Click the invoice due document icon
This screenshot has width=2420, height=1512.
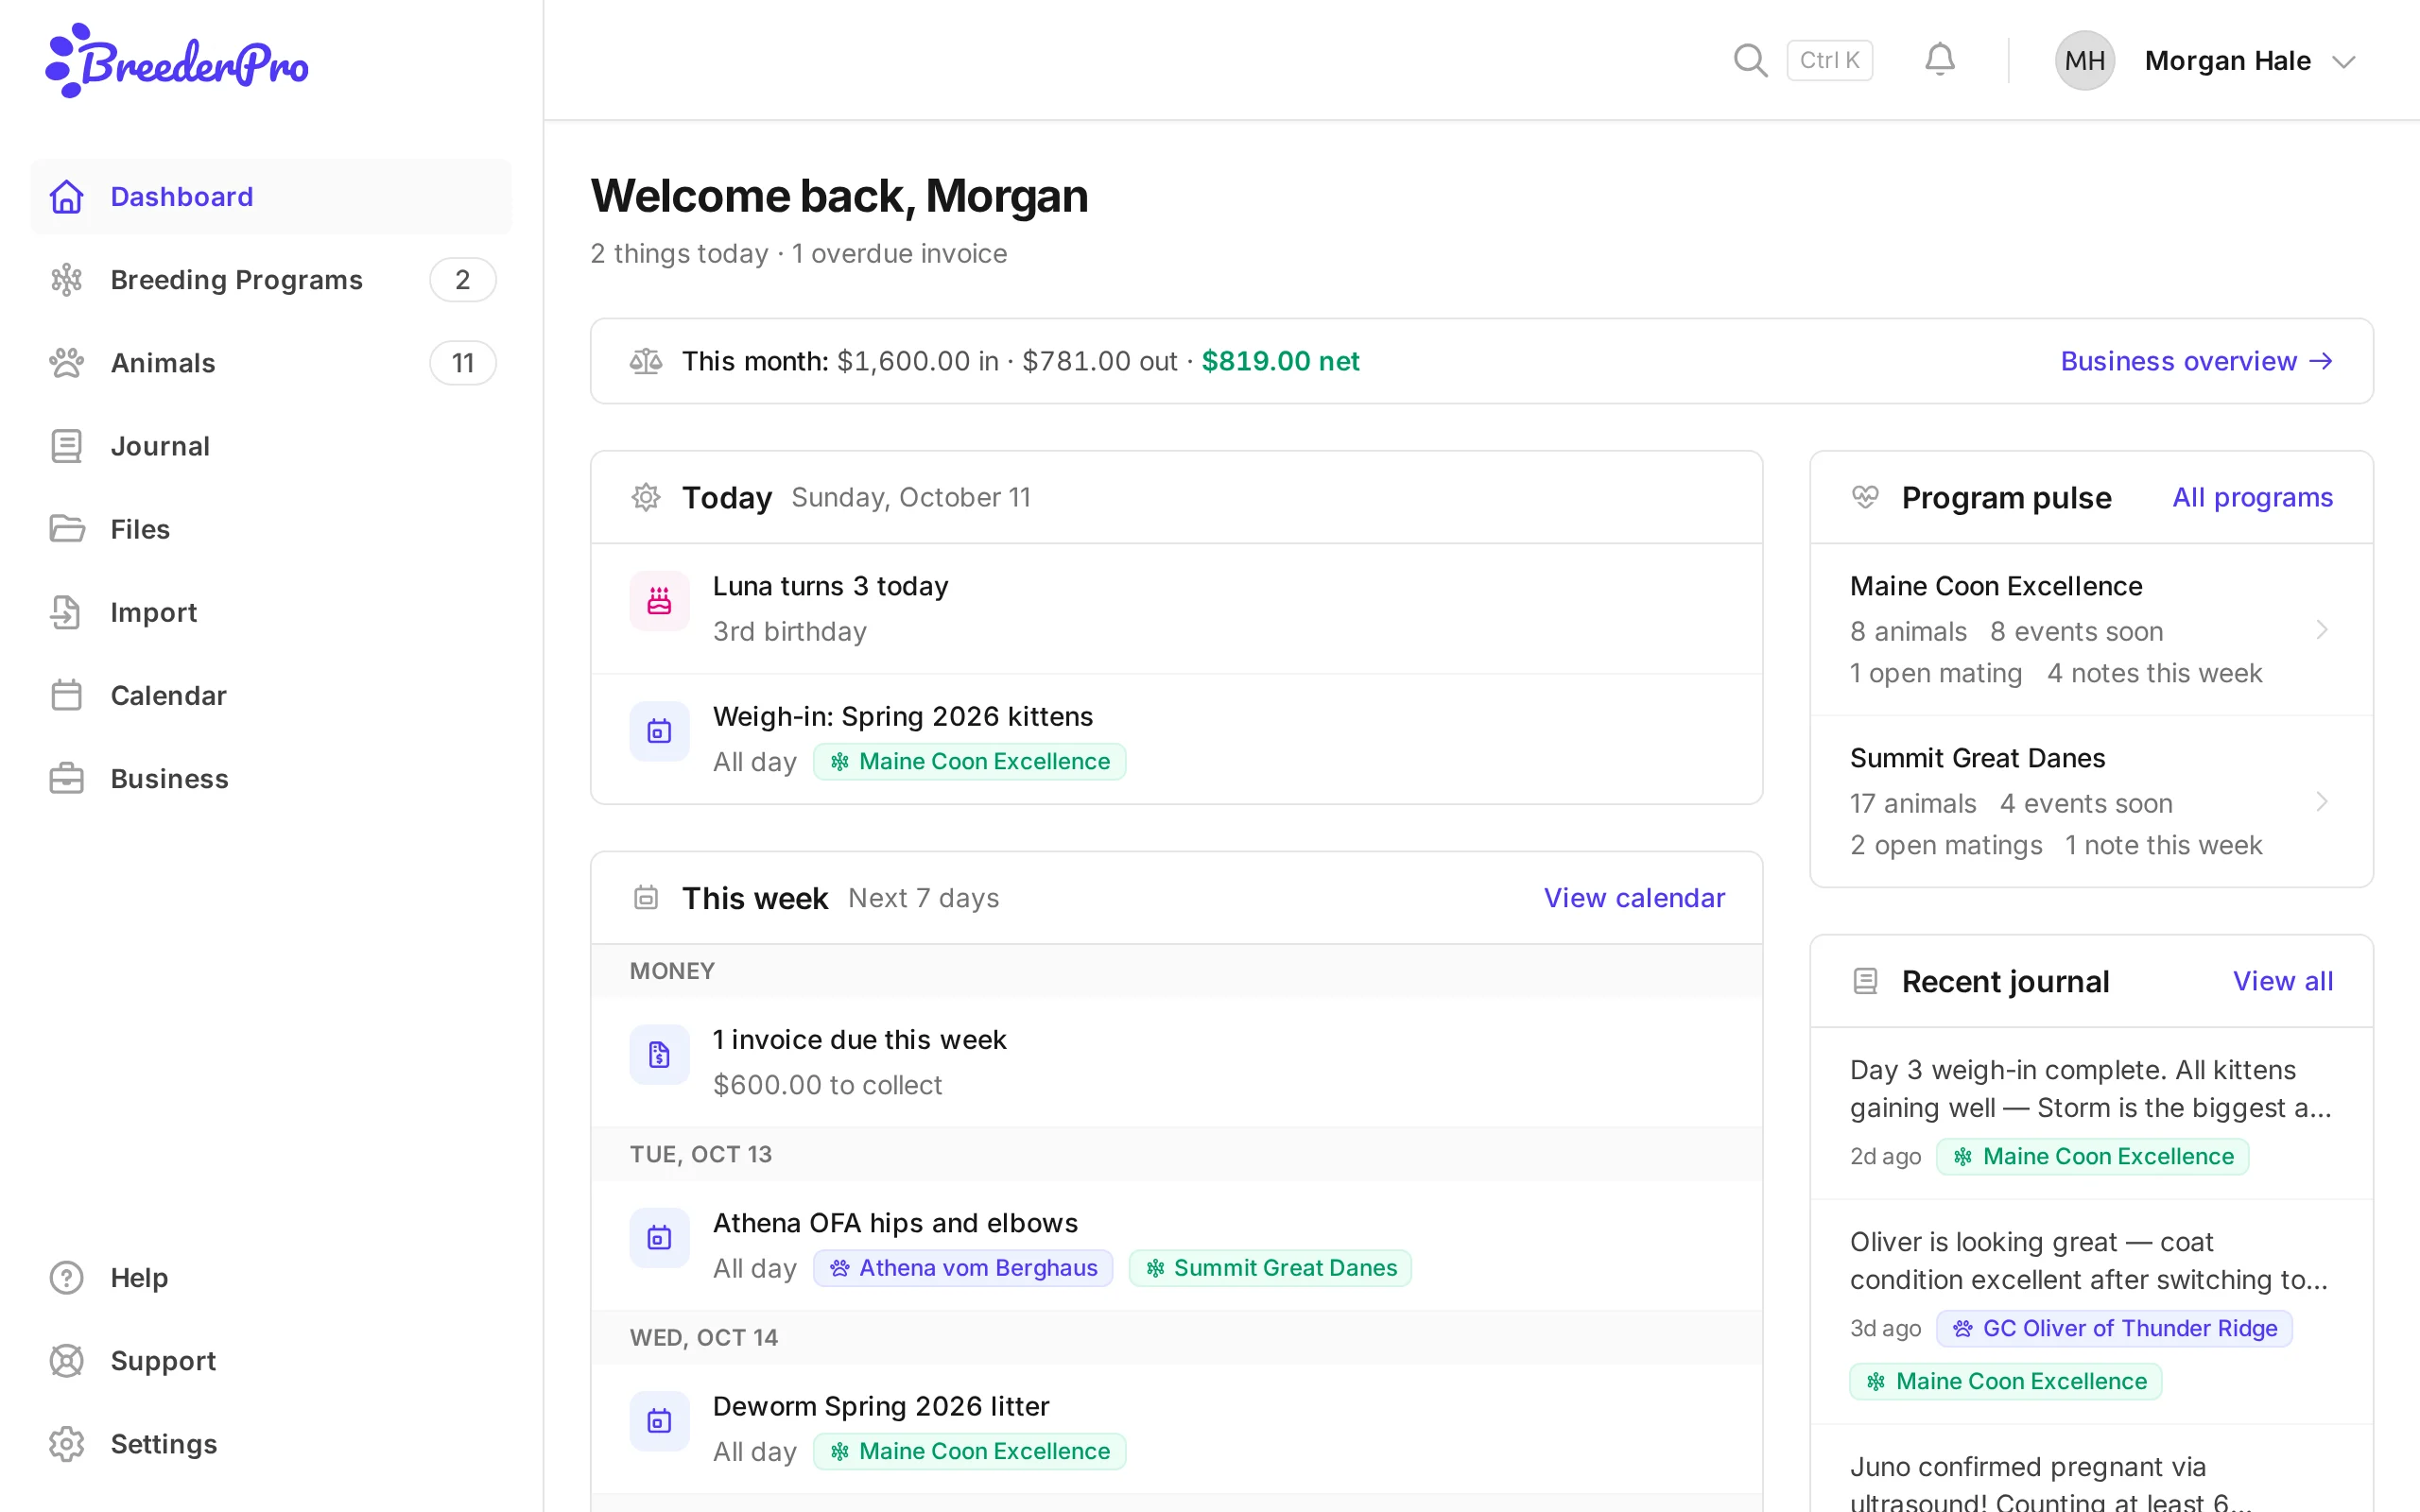[x=659, y=1055]
